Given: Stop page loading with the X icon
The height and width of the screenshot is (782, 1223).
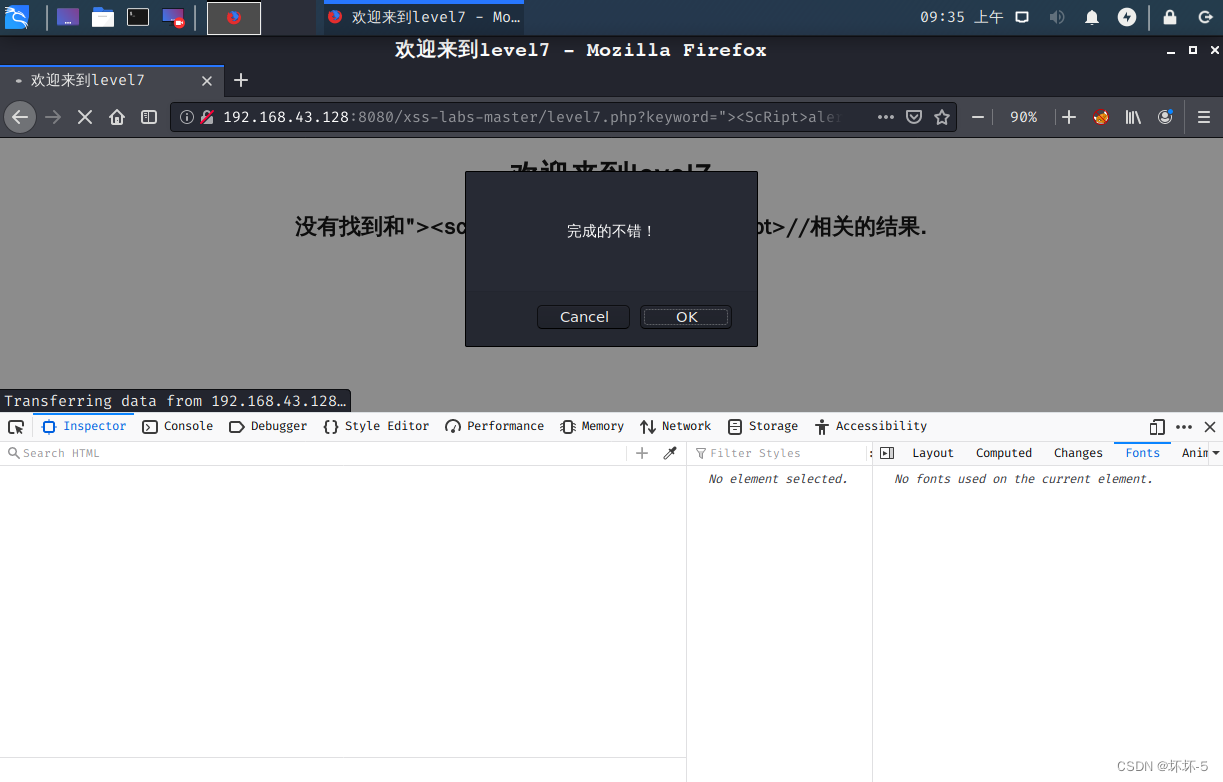Looking at the screenshot, I should click(x=84, y=117).
